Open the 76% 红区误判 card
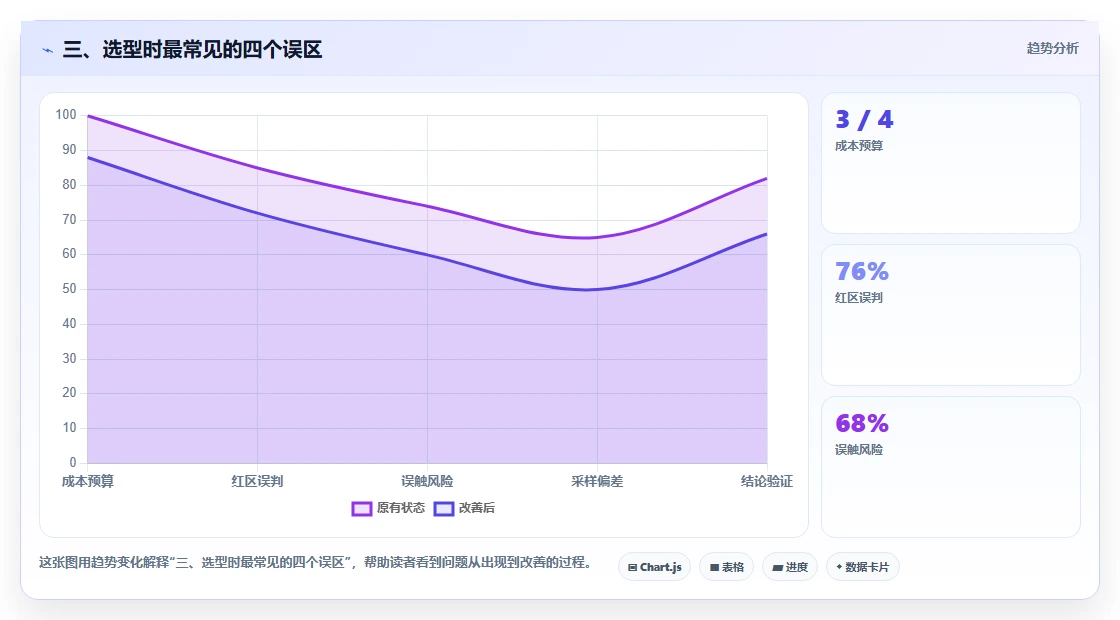The height and width of the screenshot is (620, 1120). (x=951, y=315)
